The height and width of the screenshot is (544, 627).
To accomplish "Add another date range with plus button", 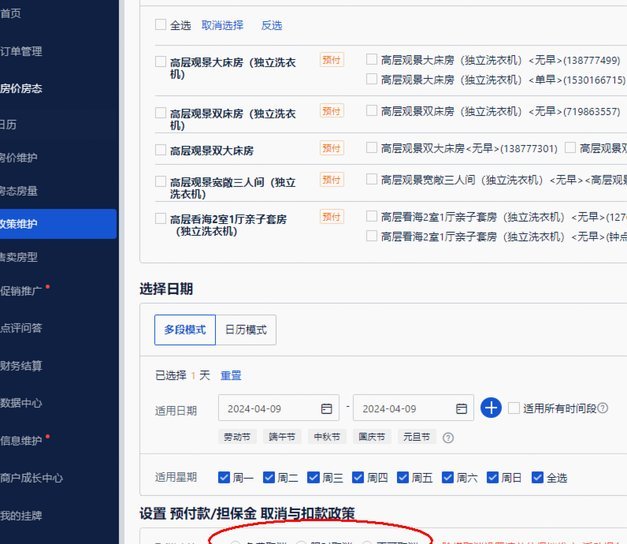I will (x=491, y=408).
